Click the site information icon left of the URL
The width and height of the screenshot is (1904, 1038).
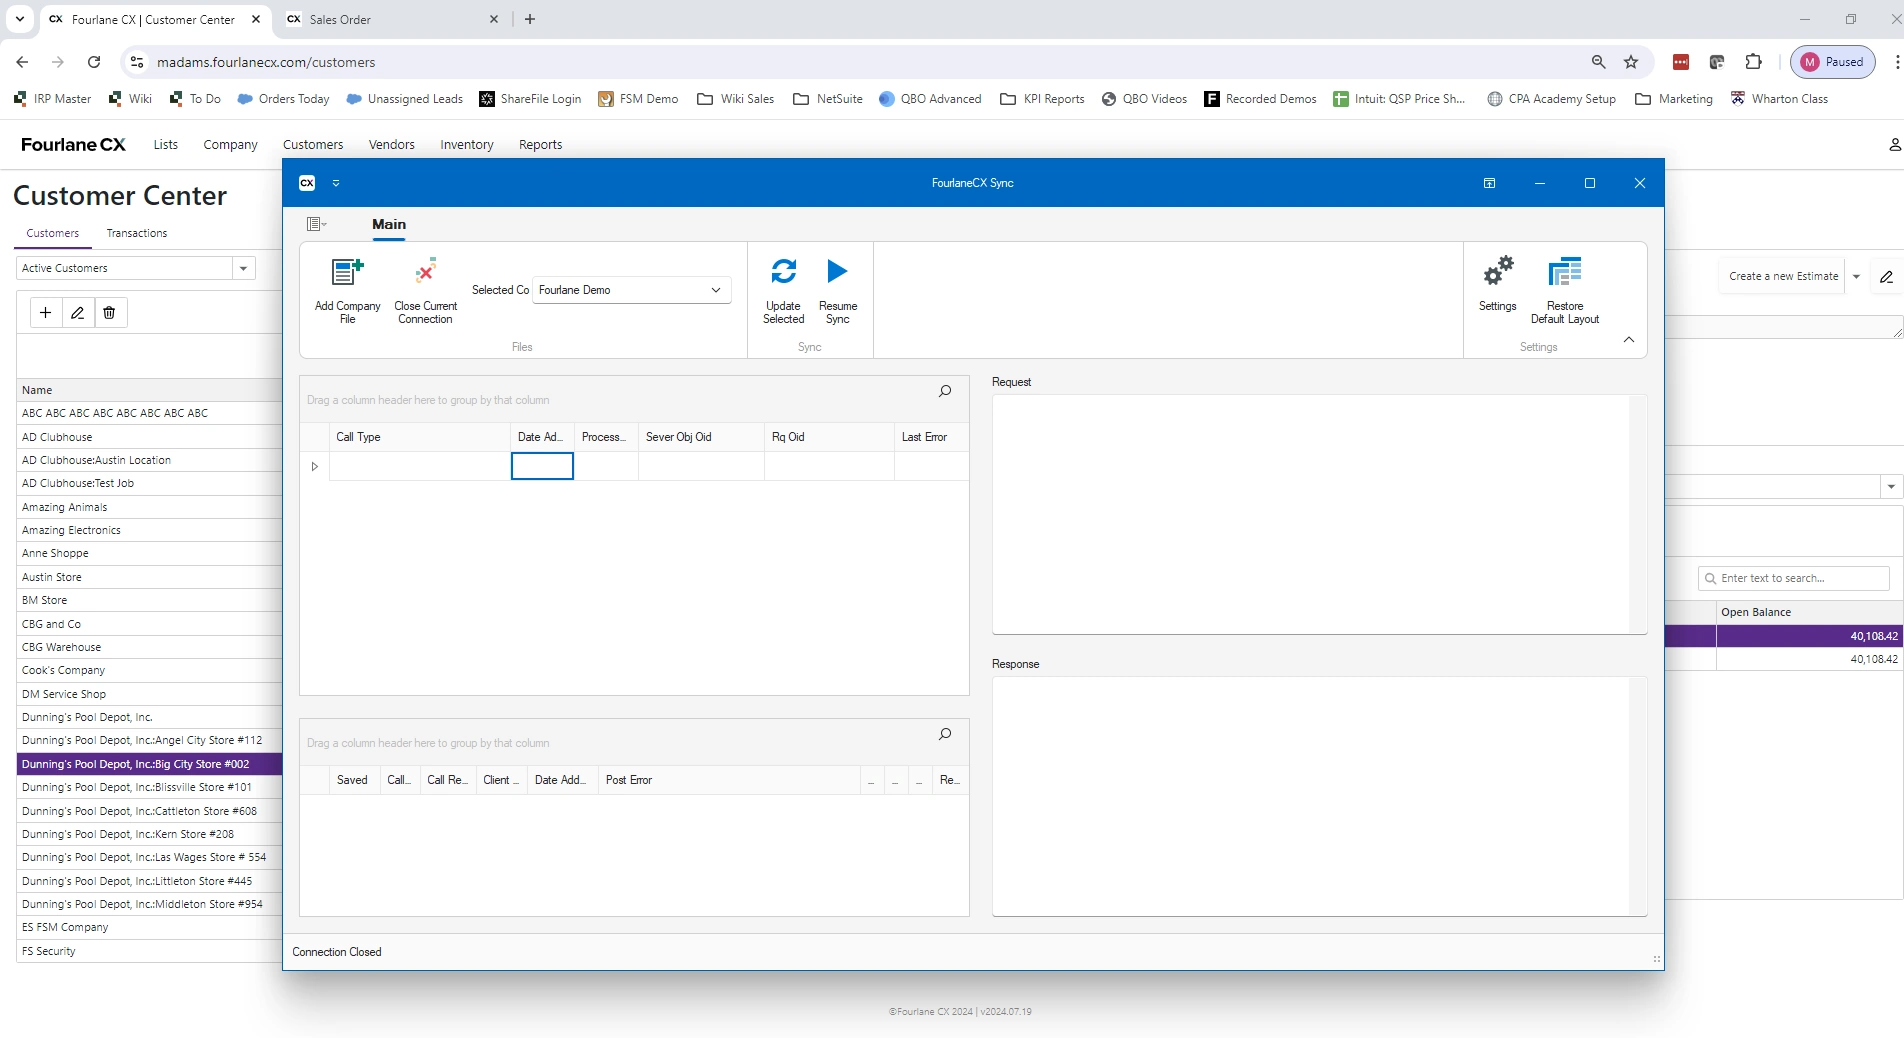[x=137, y=62]
